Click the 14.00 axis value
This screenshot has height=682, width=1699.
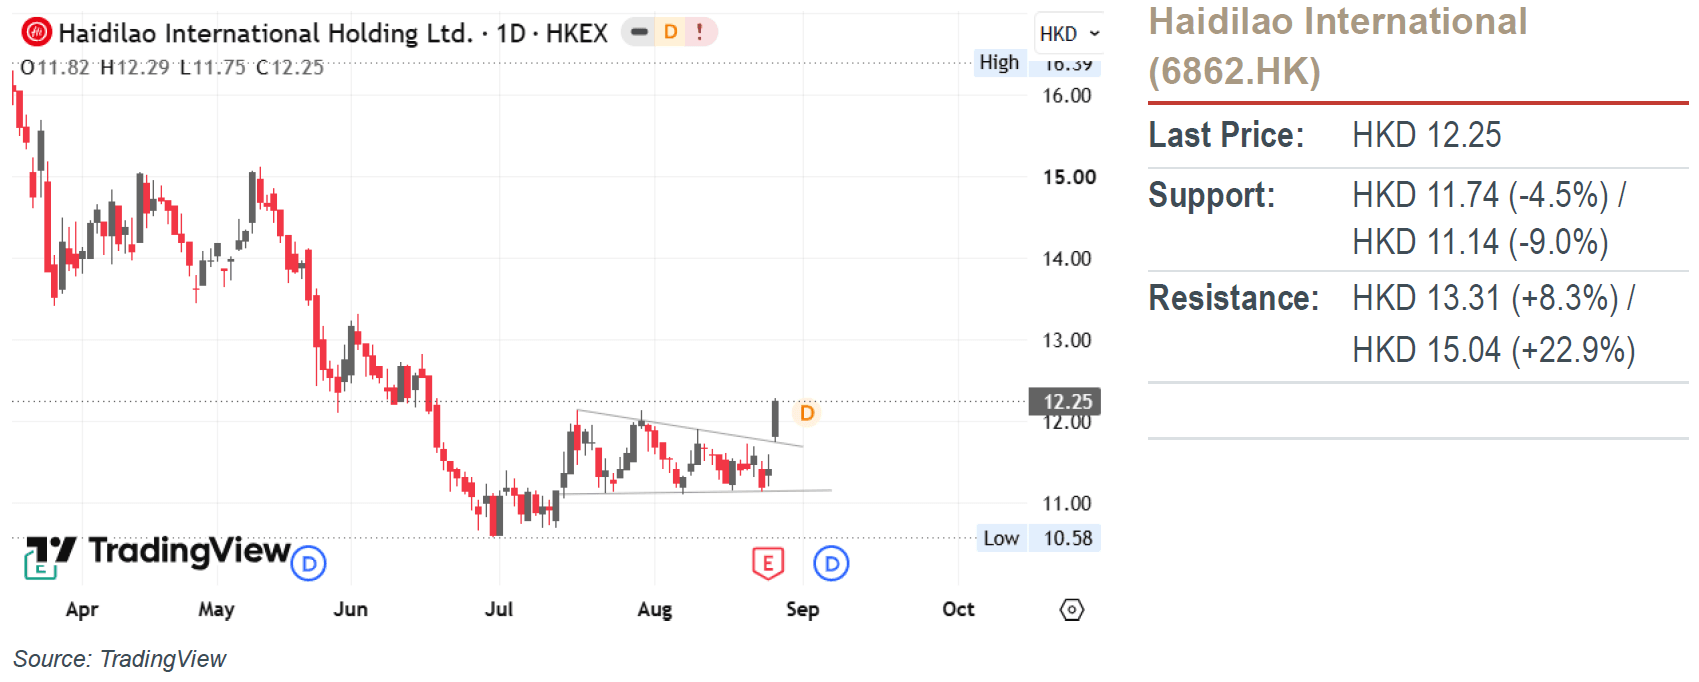[1067, 259]
